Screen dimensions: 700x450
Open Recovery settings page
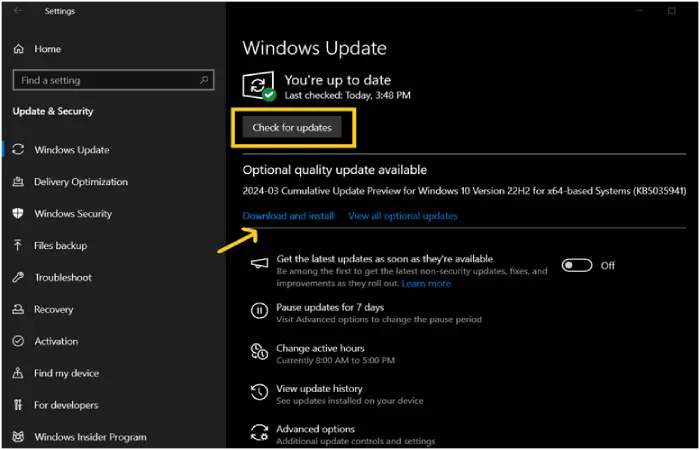(x=53, y=309)
